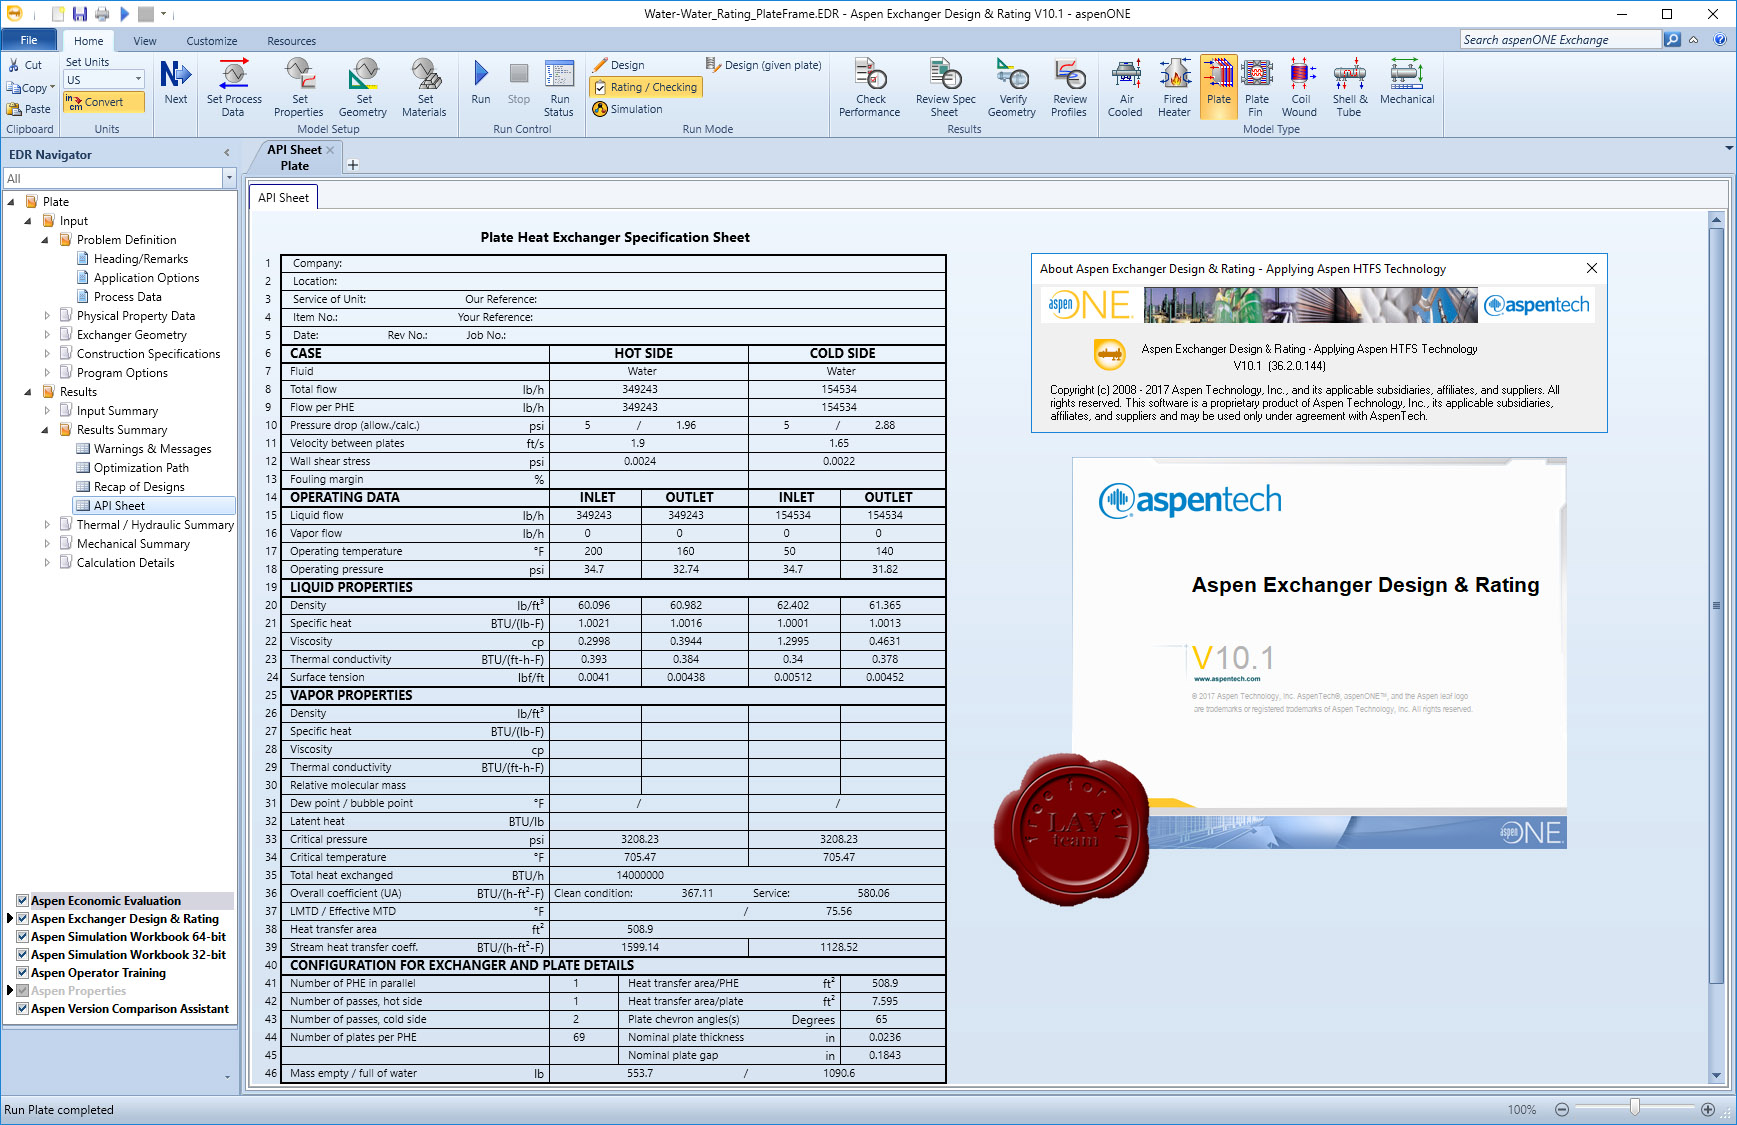Collapse the EDR Navigator panel arrow
1737x1125 pixels.
[x=226, y=153]
